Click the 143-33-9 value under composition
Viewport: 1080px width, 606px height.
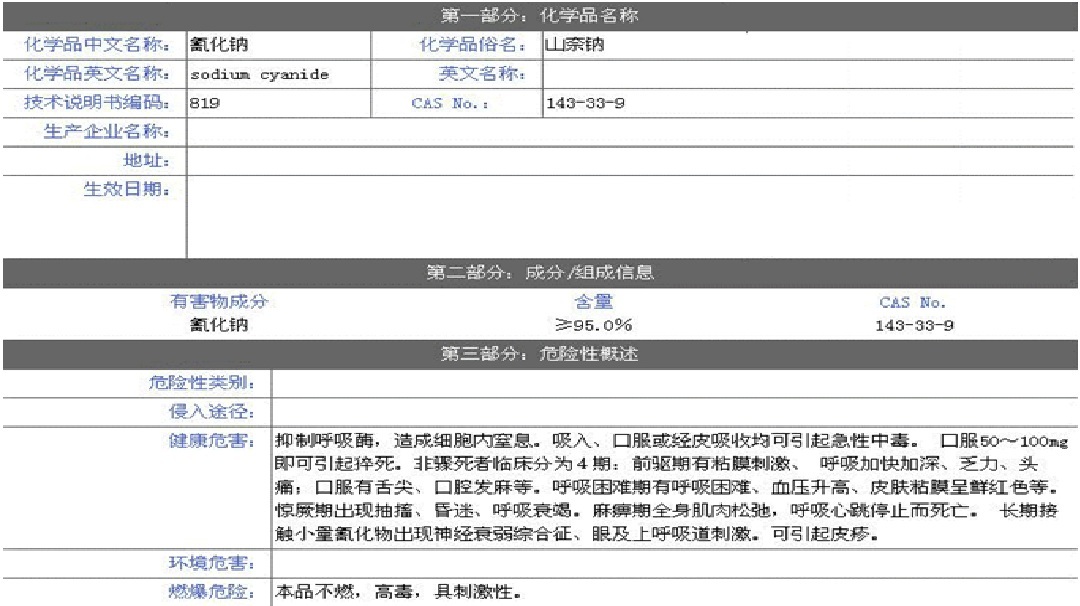point(912,325)
